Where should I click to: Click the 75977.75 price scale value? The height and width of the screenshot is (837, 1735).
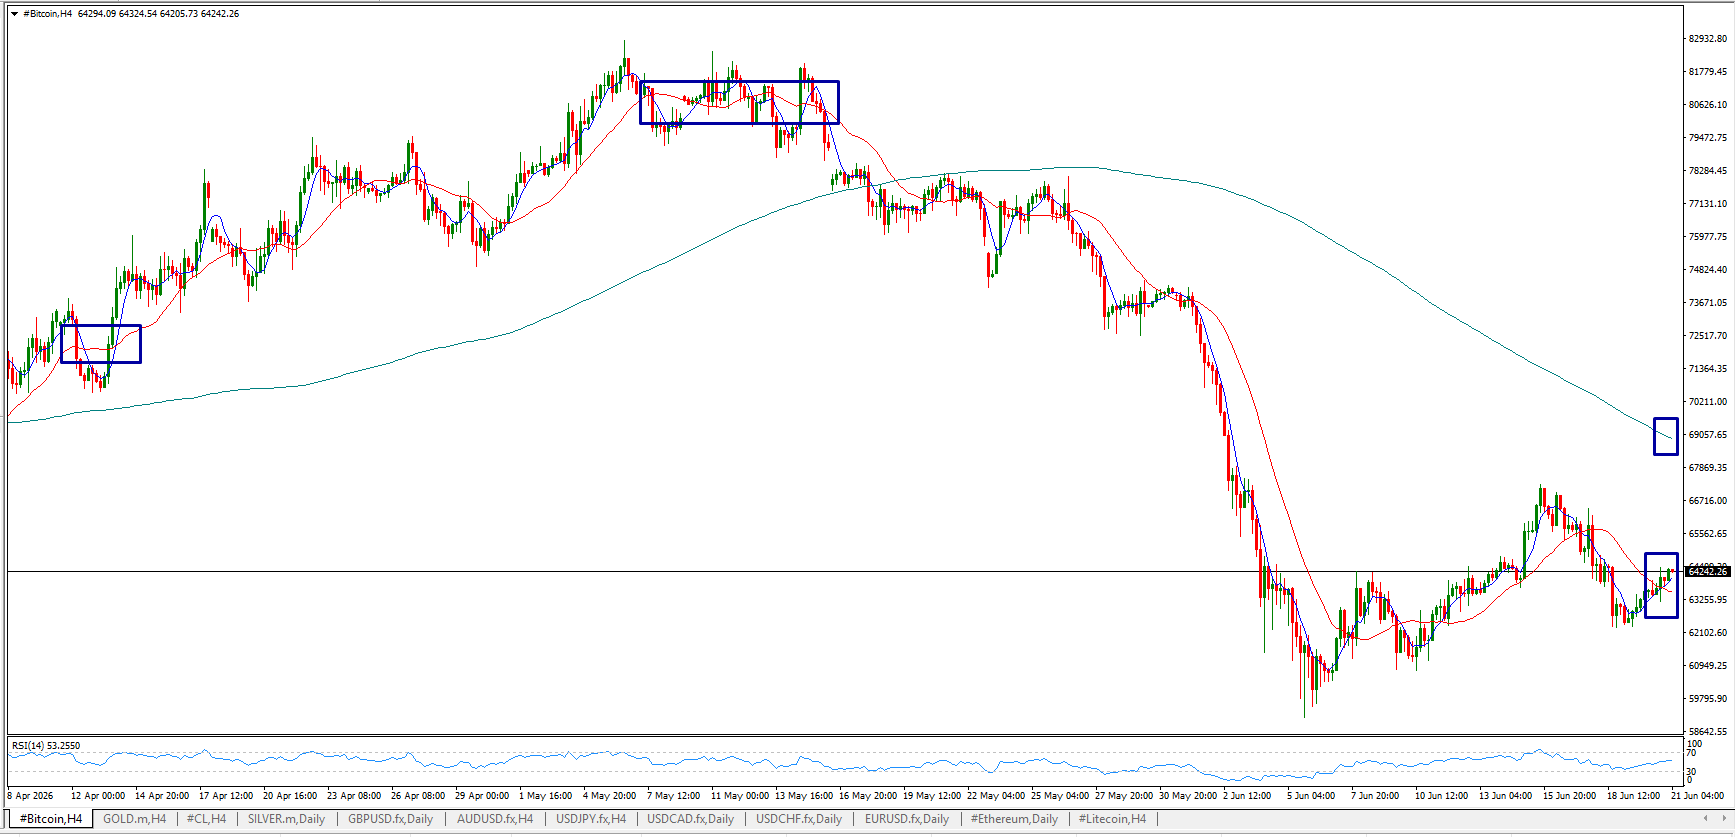coord(1707,237)
